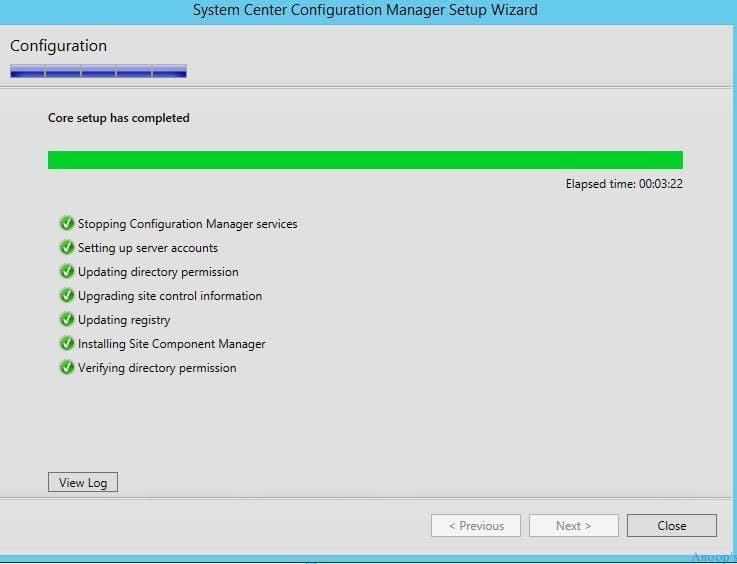Click the Close button

click(672, 525)
